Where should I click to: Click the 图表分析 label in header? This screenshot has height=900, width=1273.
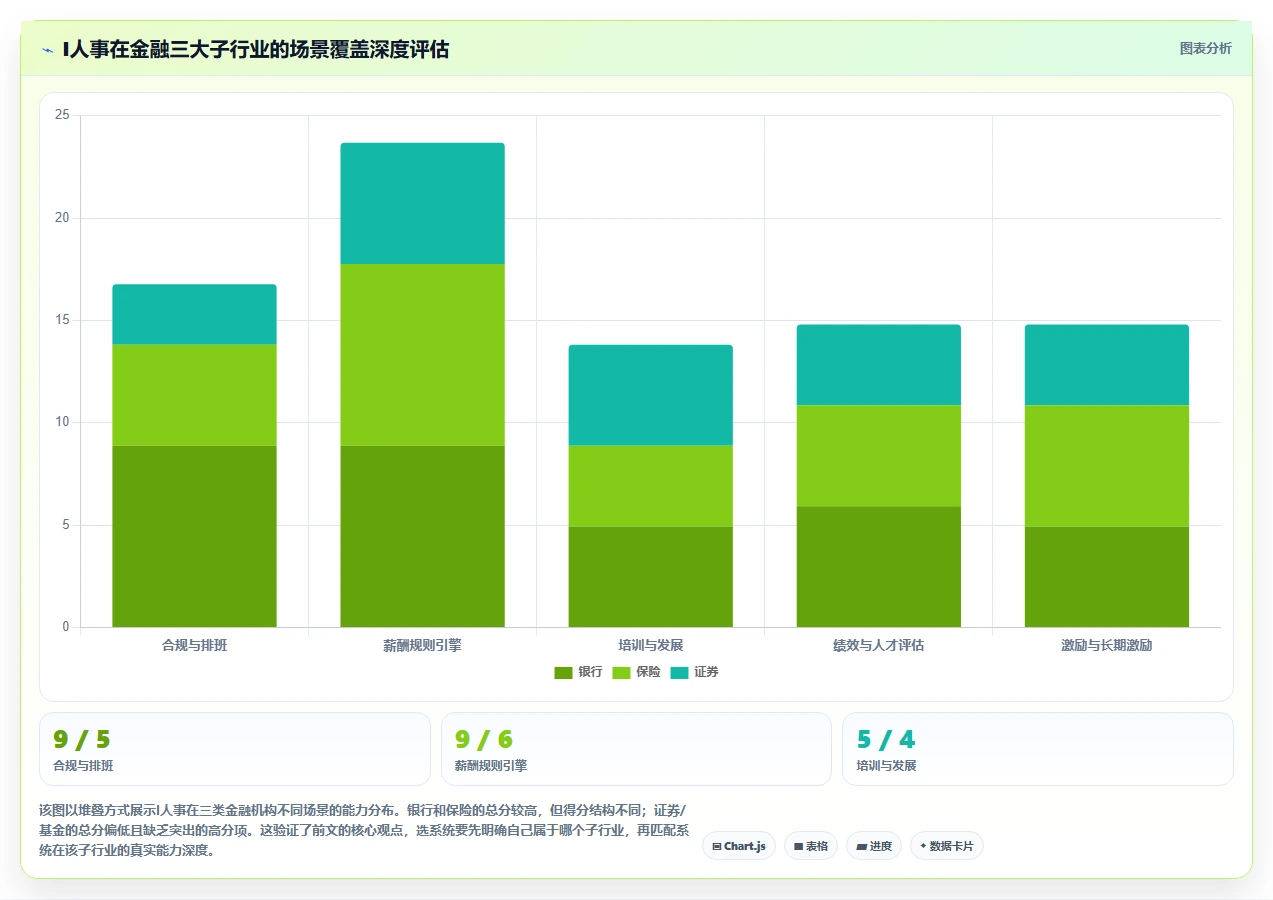click(x=1205, y=48)
